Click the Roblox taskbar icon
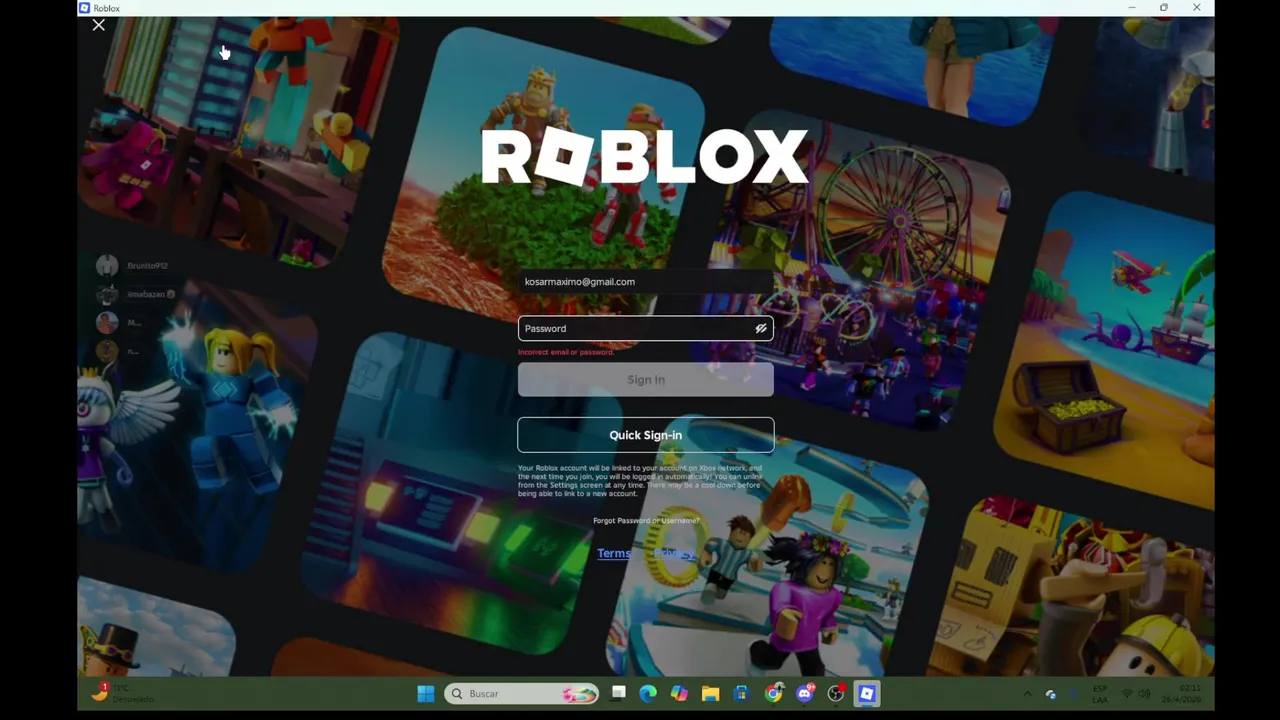The image size is (1280, 720). [867, 693]
